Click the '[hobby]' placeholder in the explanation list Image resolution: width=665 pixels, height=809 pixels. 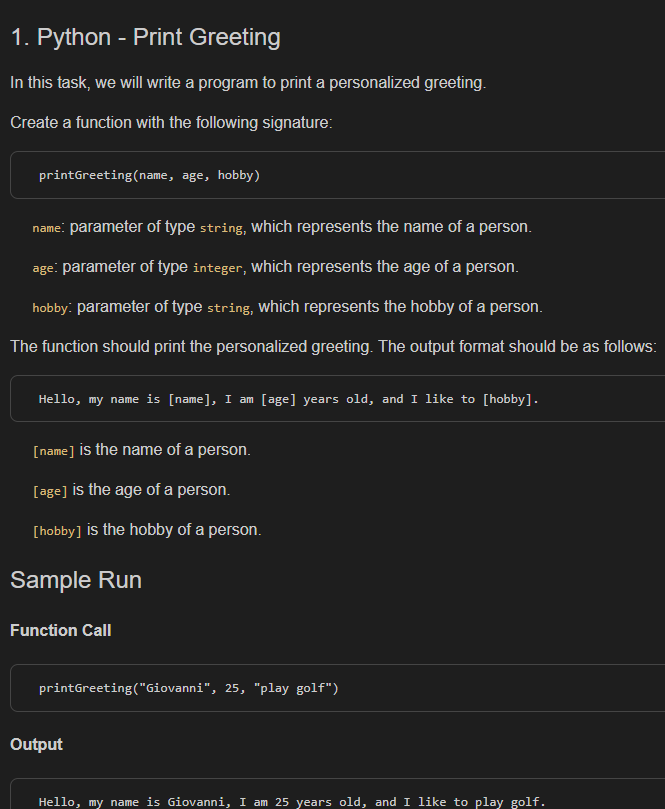point(57,531)
